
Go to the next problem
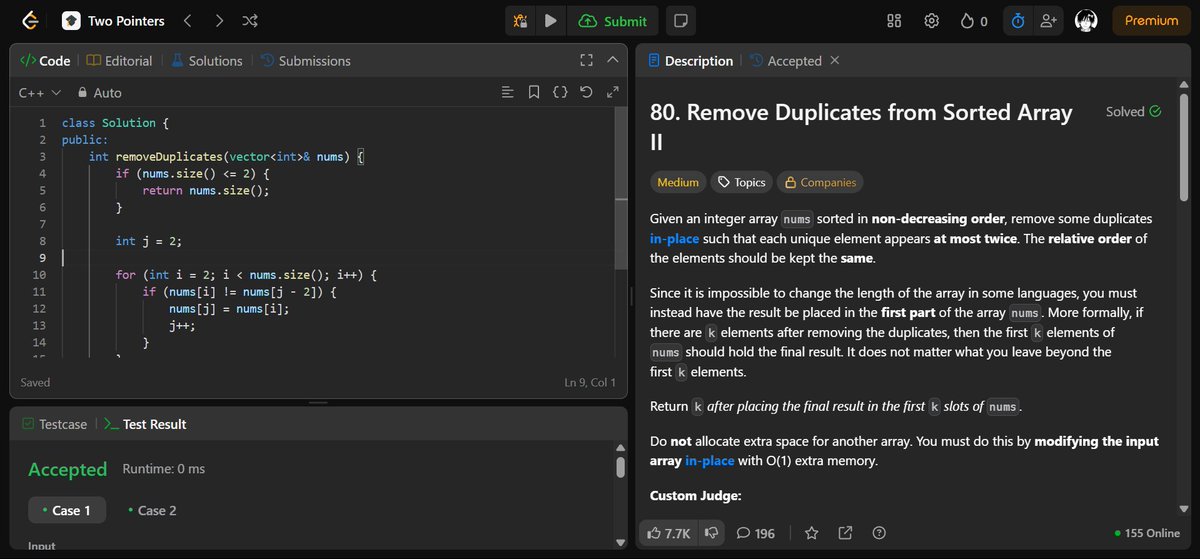click(x=219, y=20)
